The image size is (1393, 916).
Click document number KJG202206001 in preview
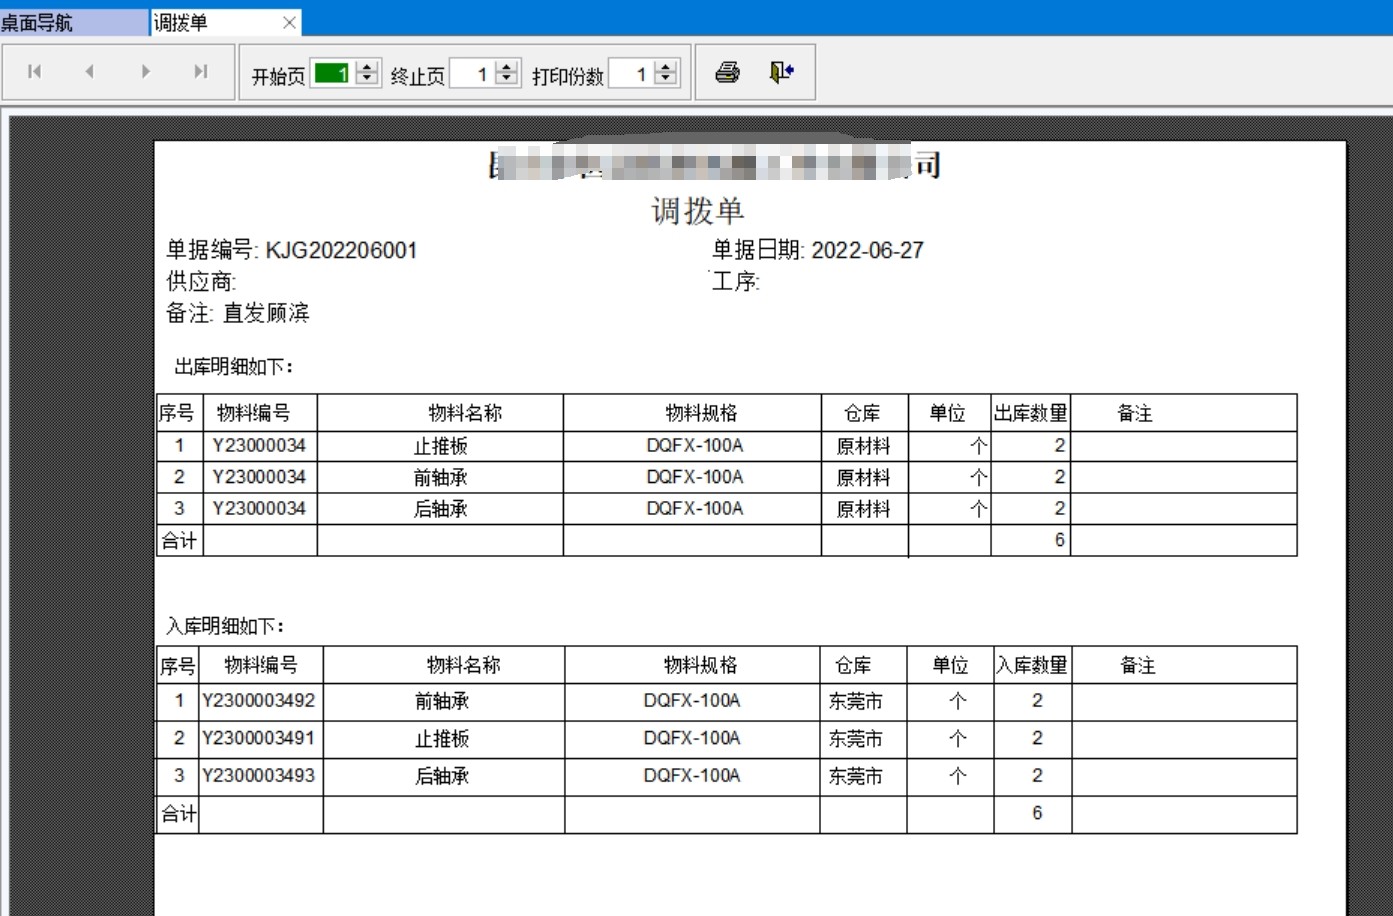[x=341, y=250]
